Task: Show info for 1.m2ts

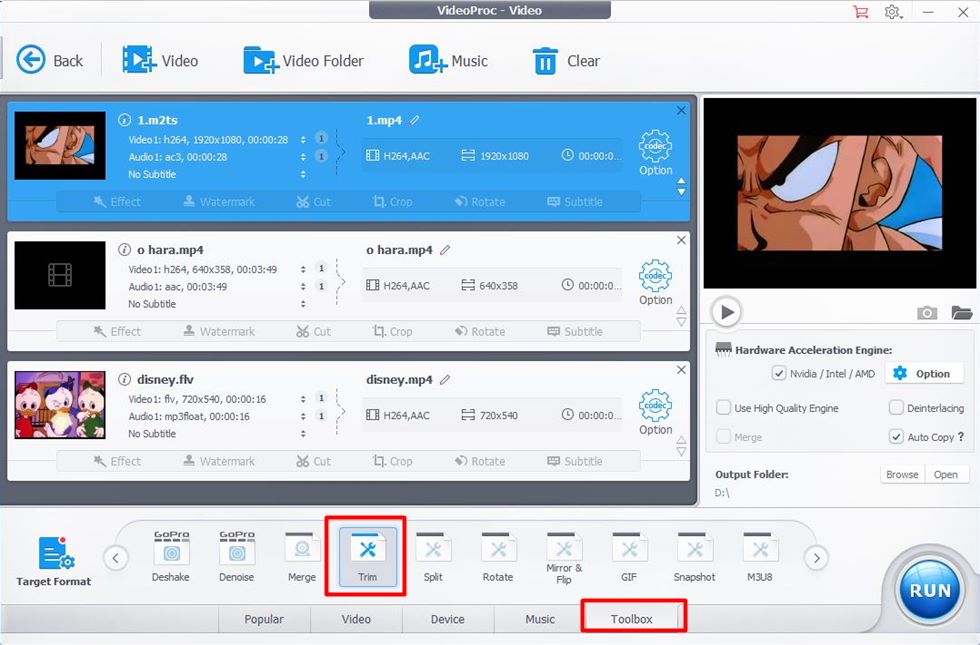Action: click(124, 120)
